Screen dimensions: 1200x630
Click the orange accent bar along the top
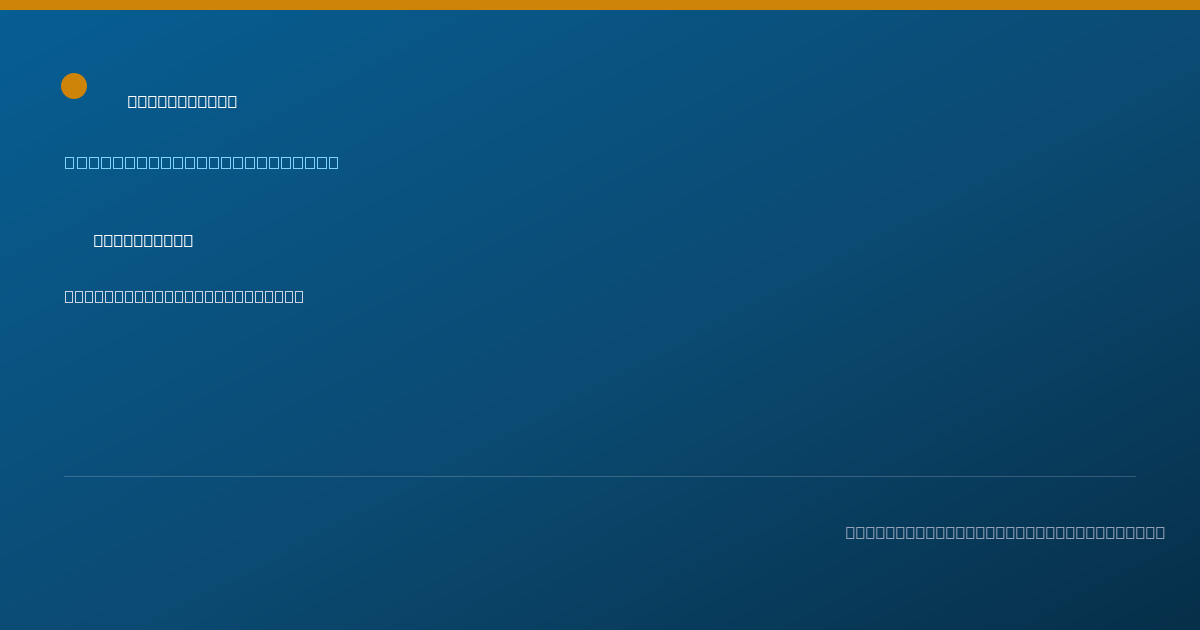pyautogui.click(x=600, y=5)
